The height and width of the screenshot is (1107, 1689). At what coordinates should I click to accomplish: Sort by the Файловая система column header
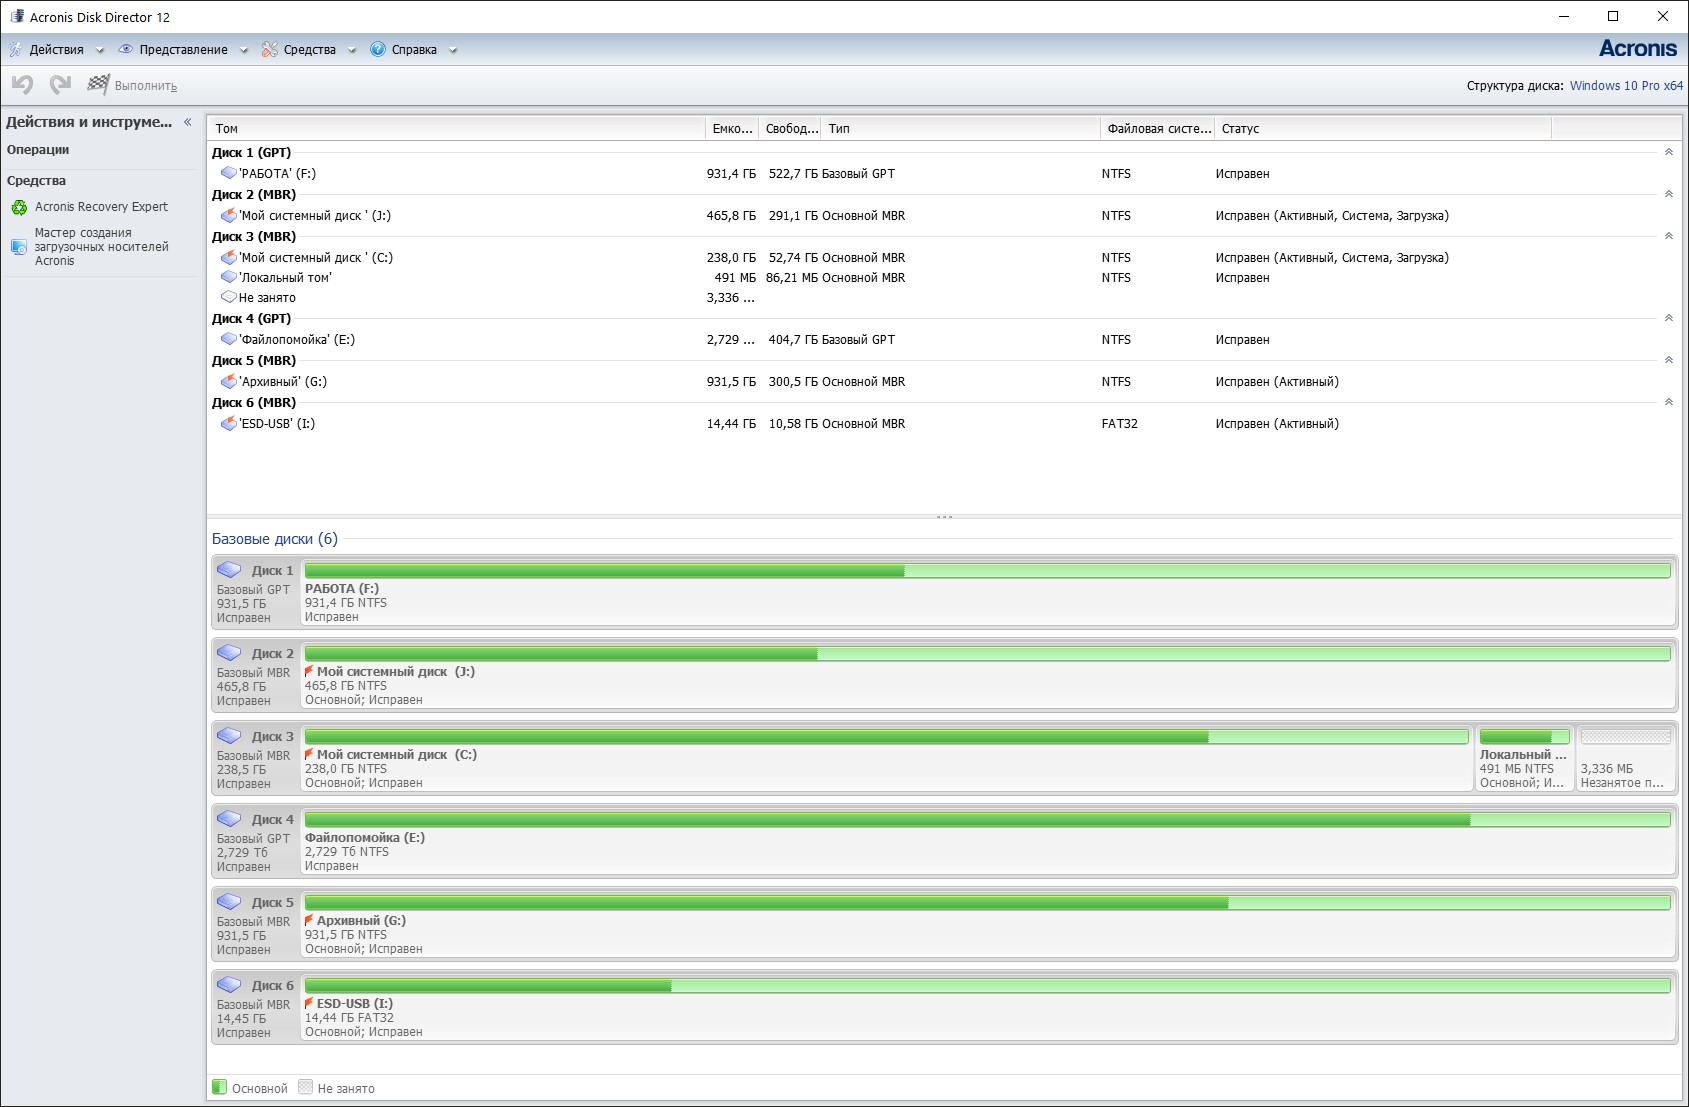coord(1158,128)
